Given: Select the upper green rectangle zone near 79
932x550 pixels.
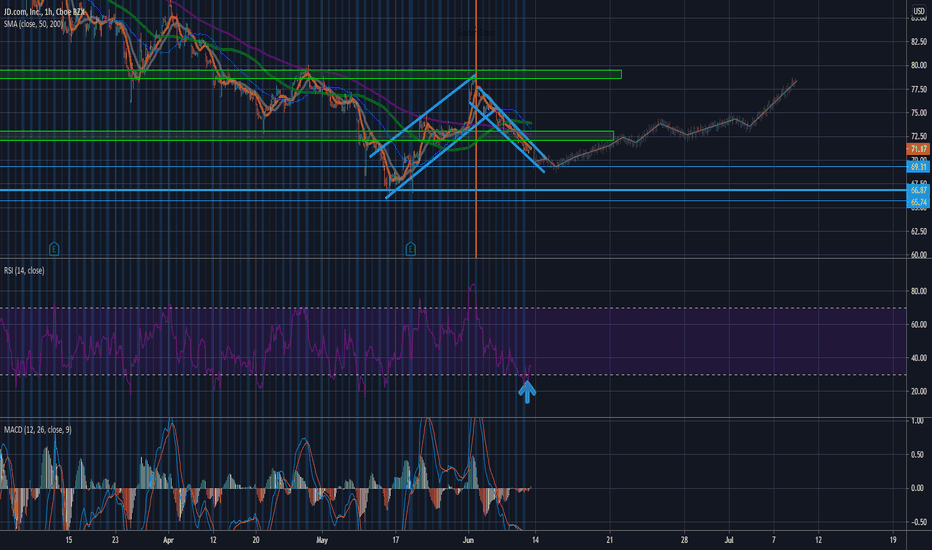Looking at the screenshot, I should click(x=310, y=74).
